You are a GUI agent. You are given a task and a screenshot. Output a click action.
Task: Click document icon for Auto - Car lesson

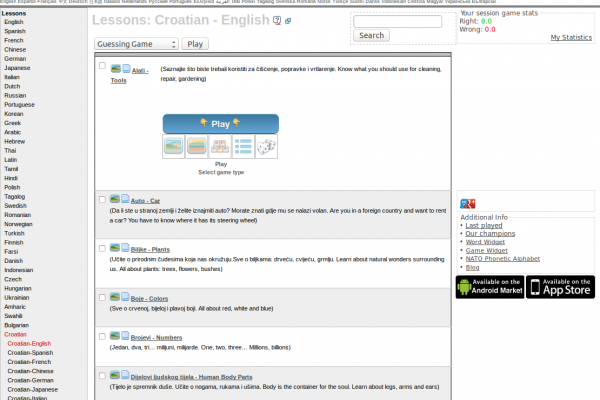click(125, 199)
